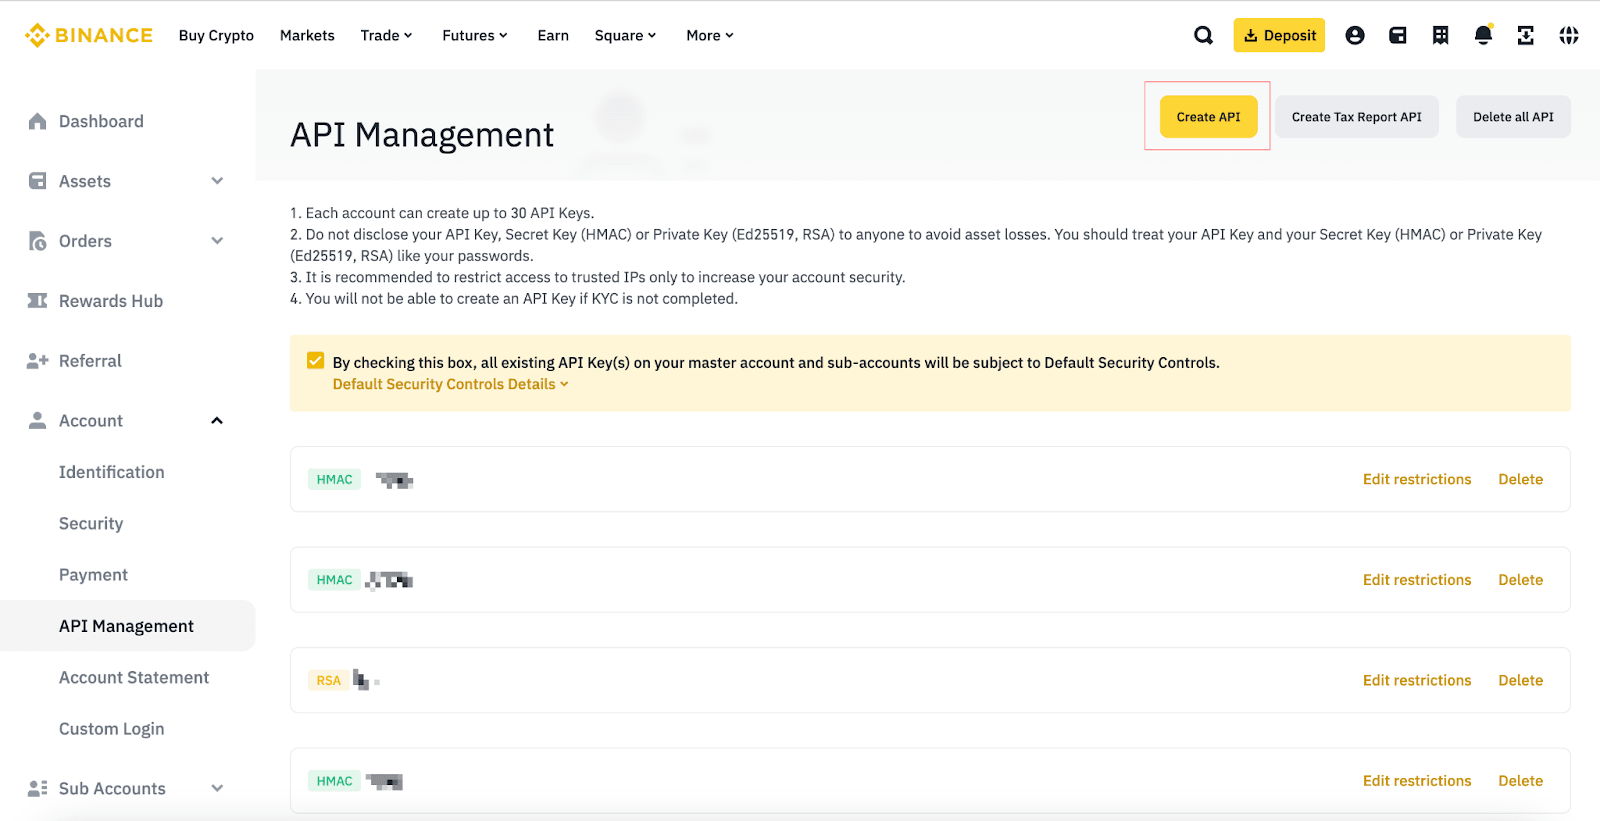
Task: Collapse the Account sidebar section
Action: [217, 421]
